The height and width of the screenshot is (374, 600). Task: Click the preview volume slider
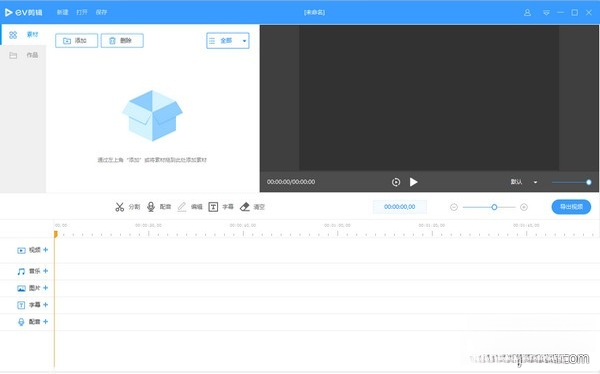click(x=572, y=182)
